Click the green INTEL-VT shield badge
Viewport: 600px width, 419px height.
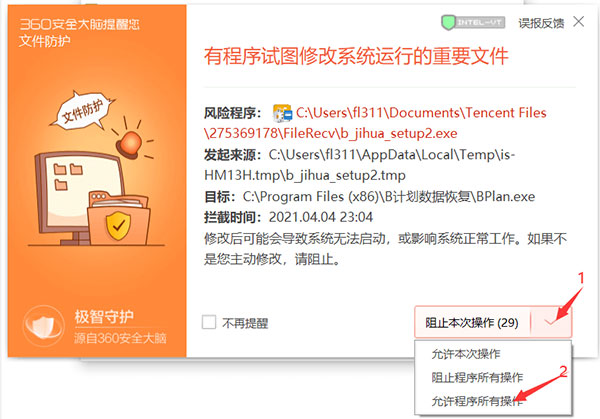tap(473, 23)
